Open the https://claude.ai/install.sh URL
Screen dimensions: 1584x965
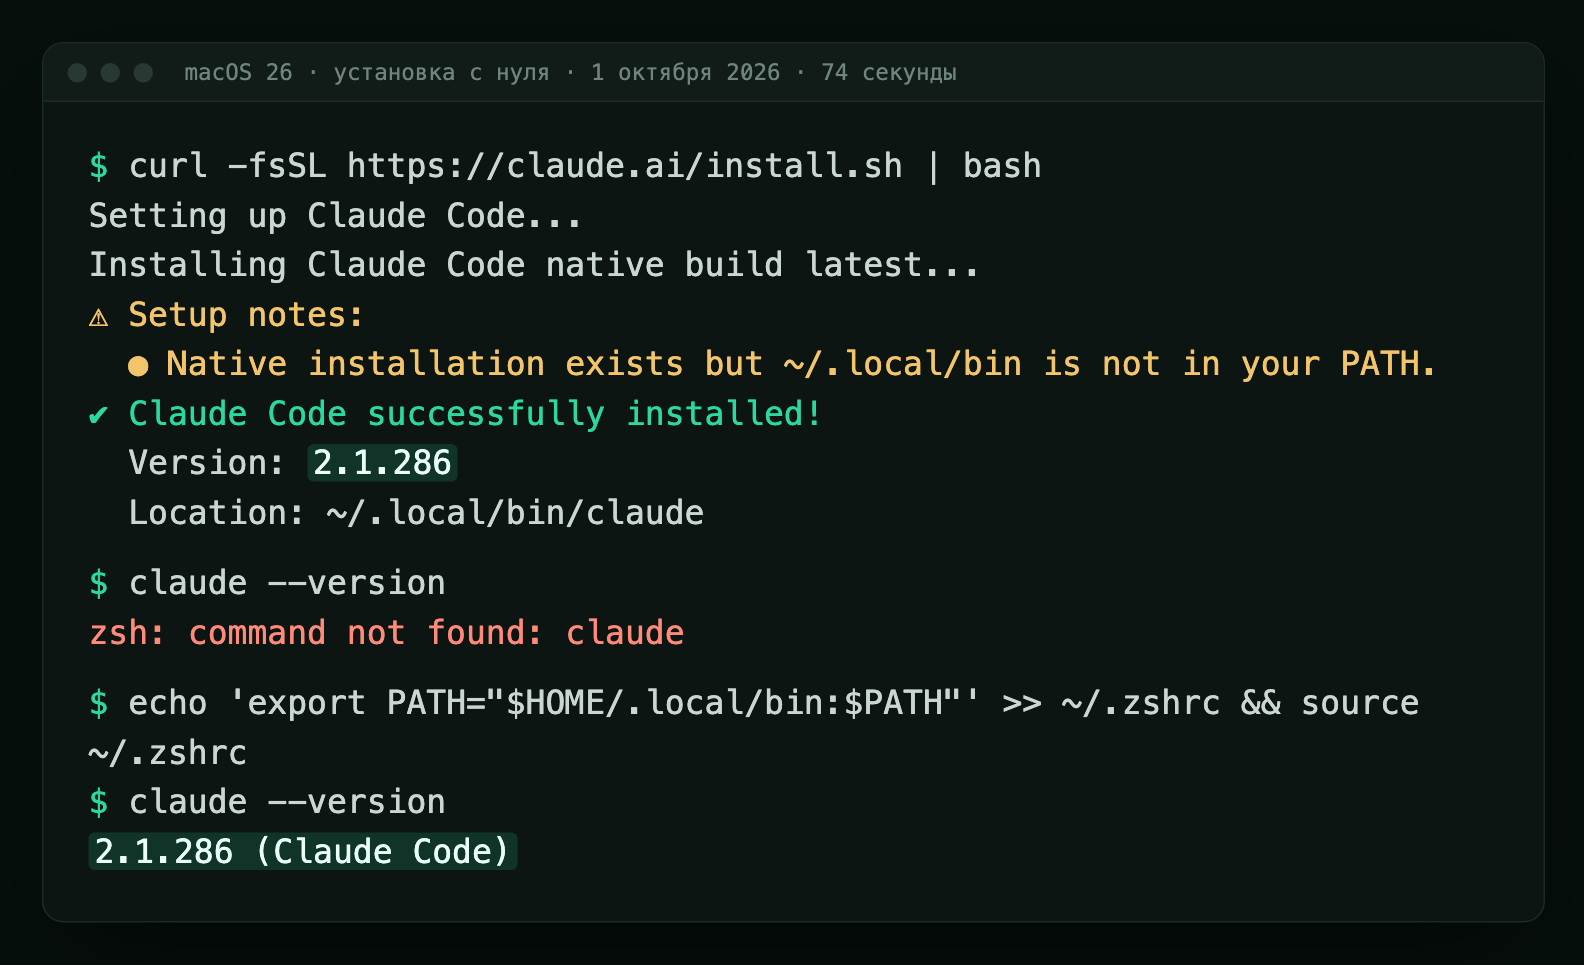[625, 166]
